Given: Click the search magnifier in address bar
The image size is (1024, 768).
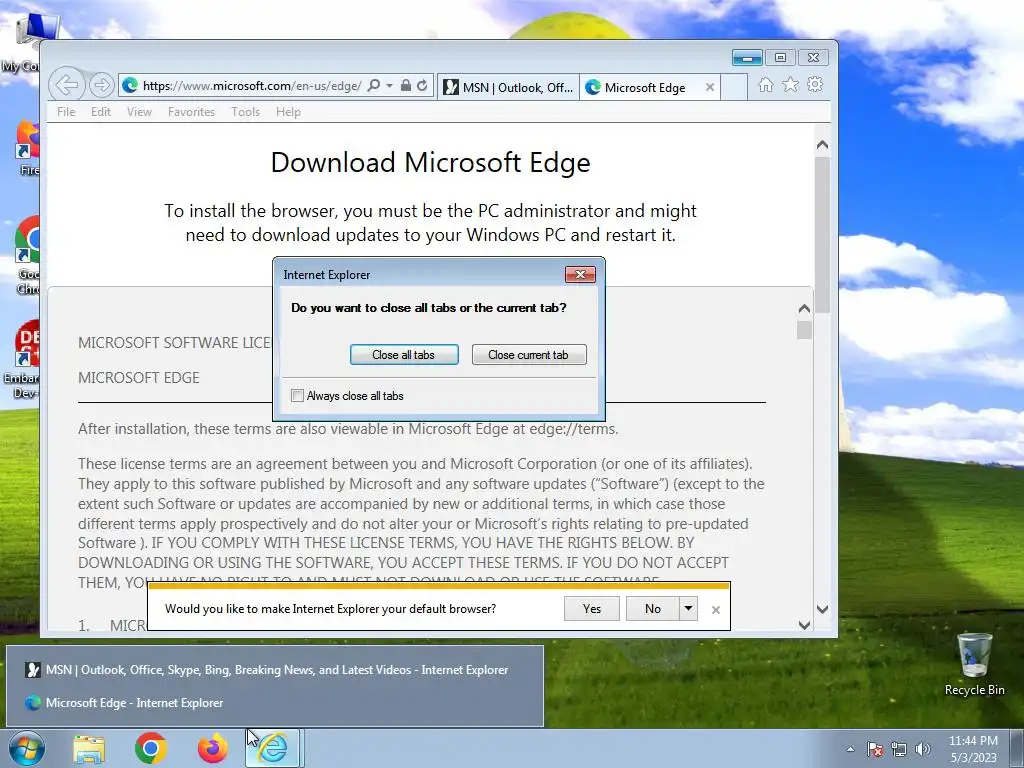Looking at the screenshot, I should [374, 86].
